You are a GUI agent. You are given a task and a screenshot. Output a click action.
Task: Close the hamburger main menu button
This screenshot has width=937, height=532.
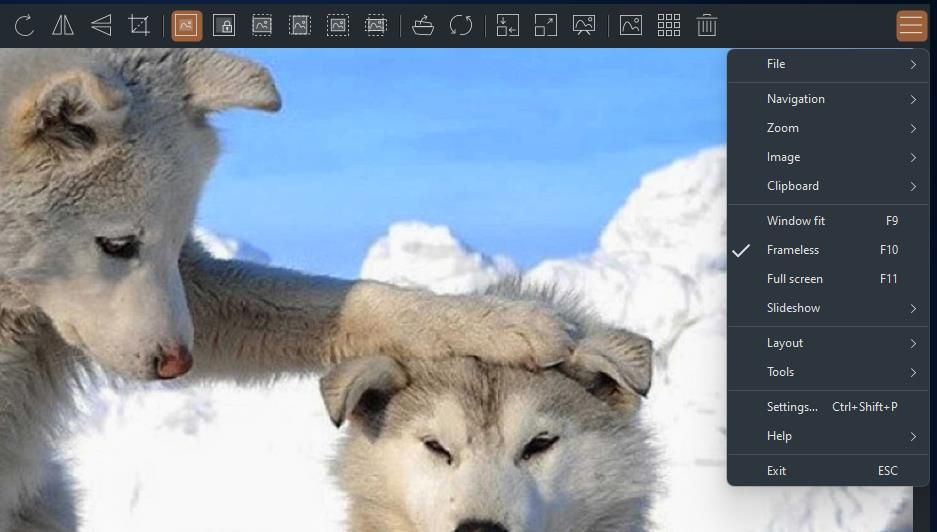[911, 26]
